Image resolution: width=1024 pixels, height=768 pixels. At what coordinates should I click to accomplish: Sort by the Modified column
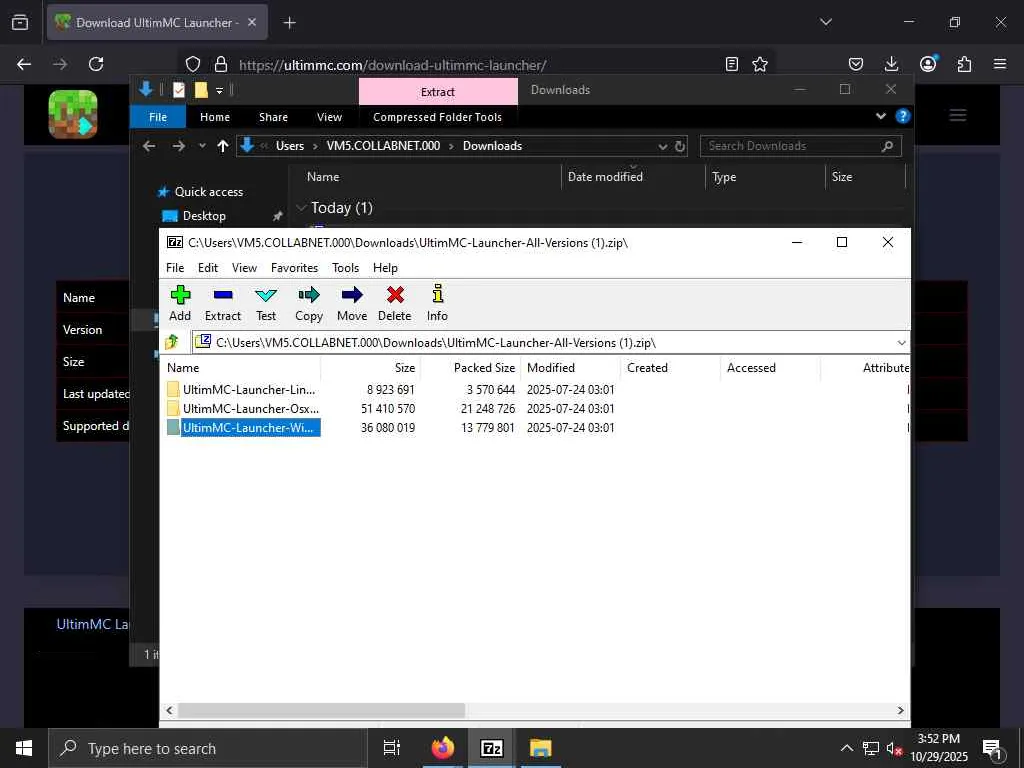click(570, 368)
